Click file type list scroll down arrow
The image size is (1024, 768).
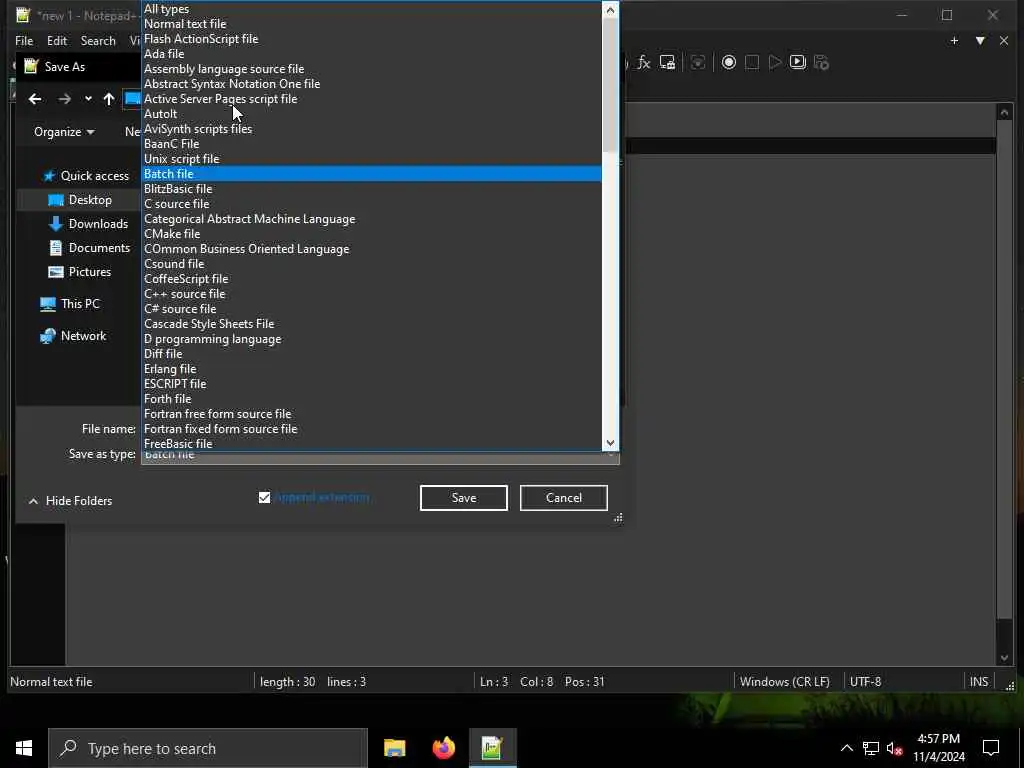[x=610, y=443]
